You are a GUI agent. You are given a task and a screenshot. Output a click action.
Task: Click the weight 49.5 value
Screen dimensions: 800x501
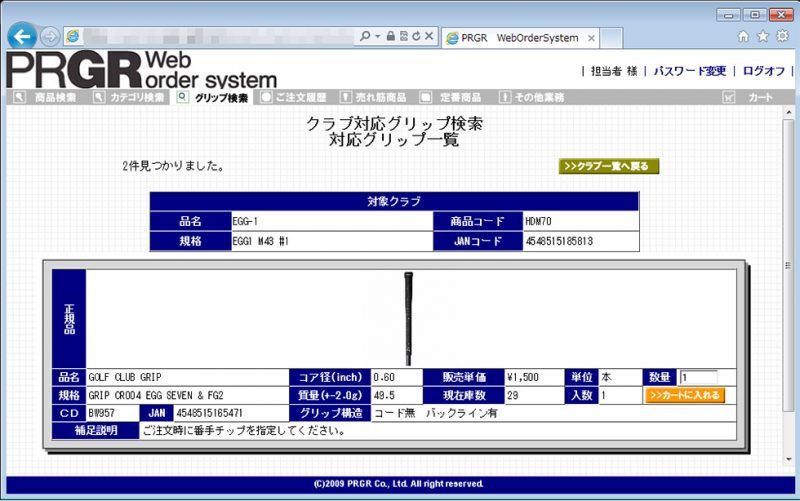[x=384, y=395]
